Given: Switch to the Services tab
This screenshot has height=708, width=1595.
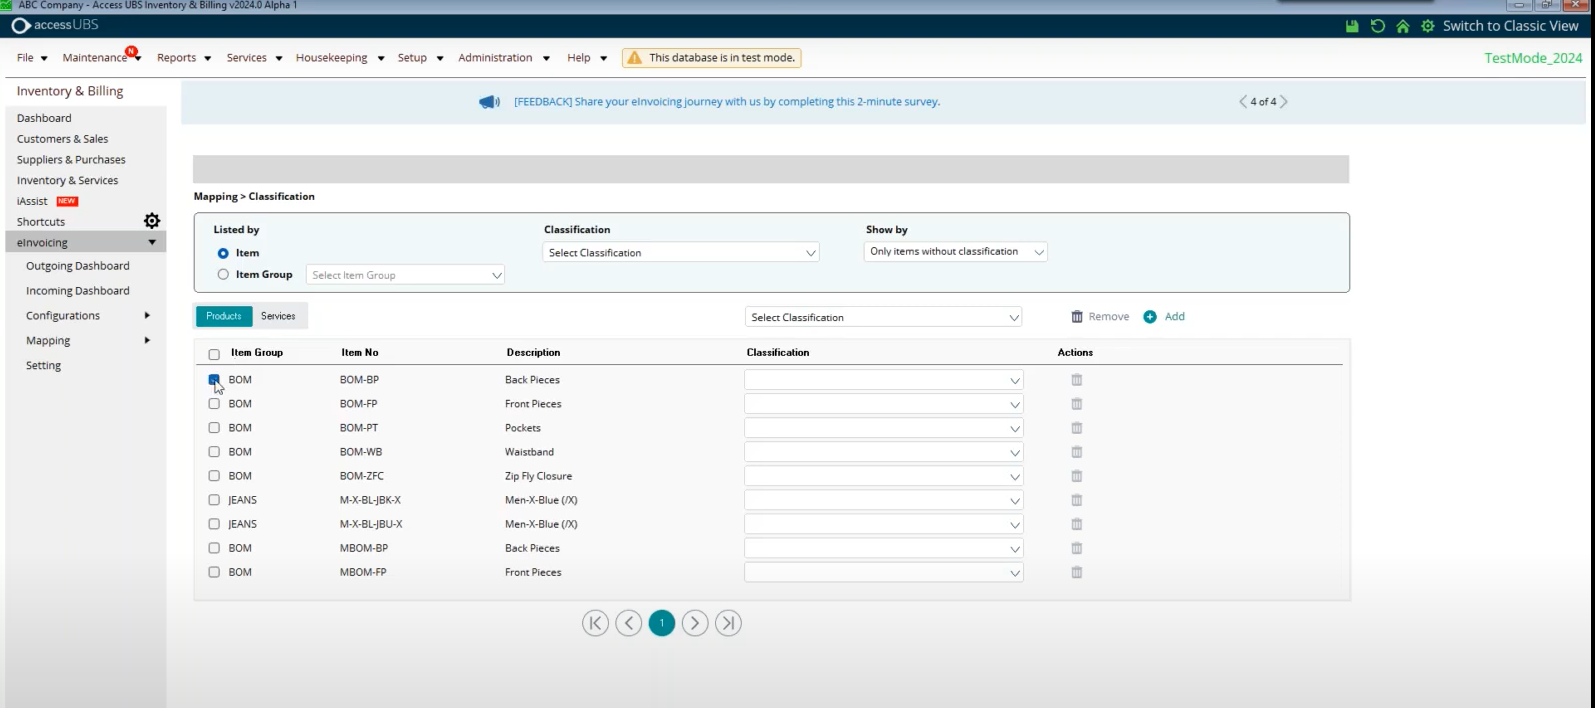Looking at the screenshot, I should point(278,316).
